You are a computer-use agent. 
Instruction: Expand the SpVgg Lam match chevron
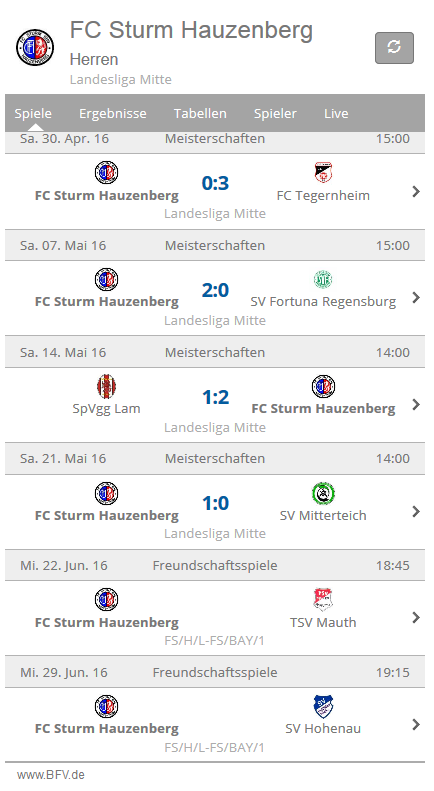tap(416, 405)
